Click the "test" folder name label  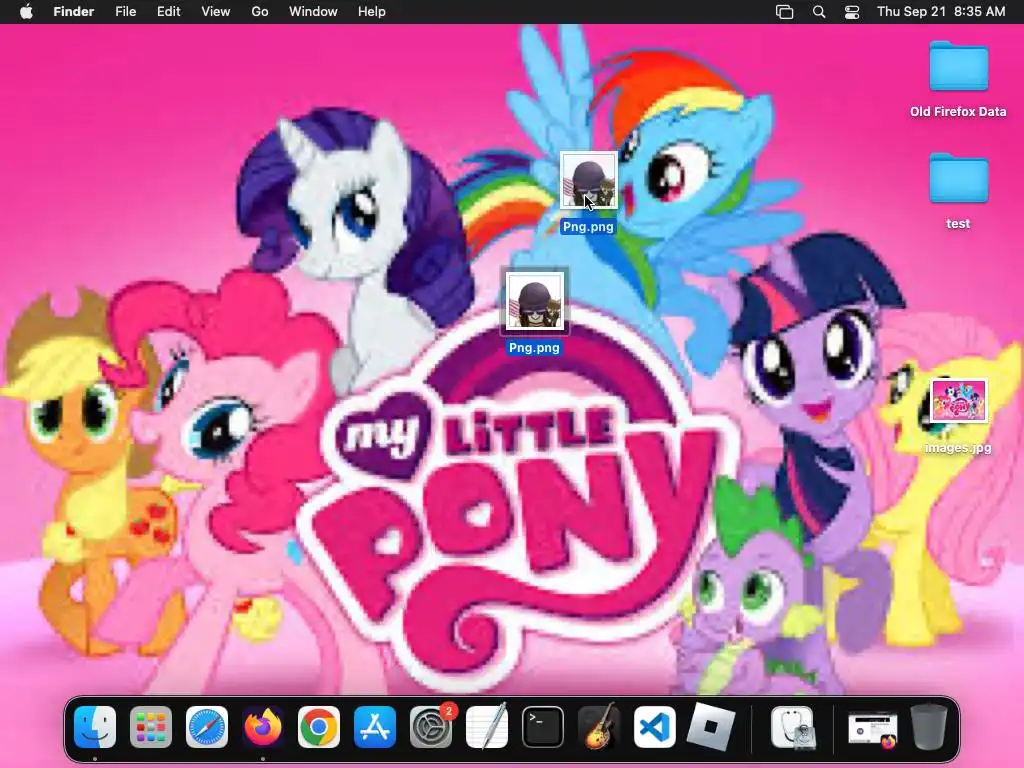point(958,223)
